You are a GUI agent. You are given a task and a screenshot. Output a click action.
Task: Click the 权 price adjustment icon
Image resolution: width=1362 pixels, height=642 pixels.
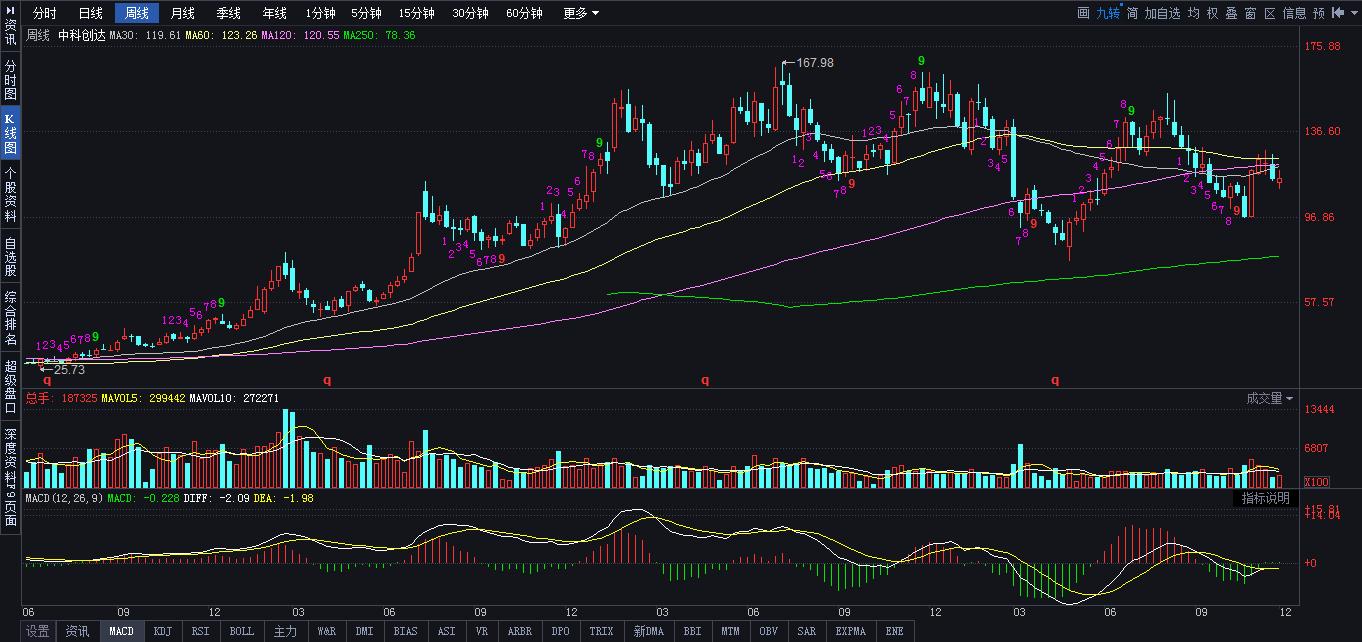[1212, 13]
